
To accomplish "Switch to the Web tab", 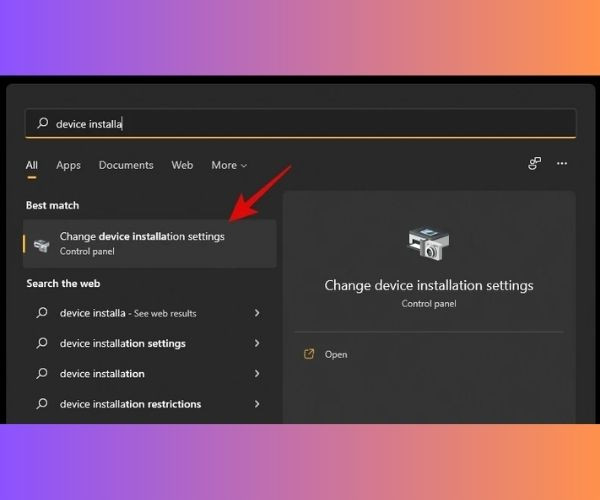I will [182, 165].
